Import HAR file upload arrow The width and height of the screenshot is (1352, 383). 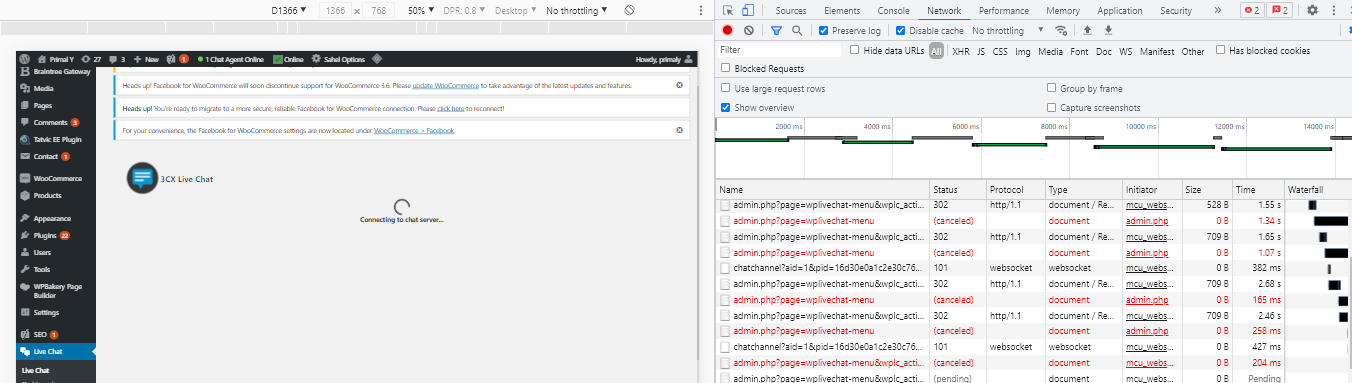1087,31
